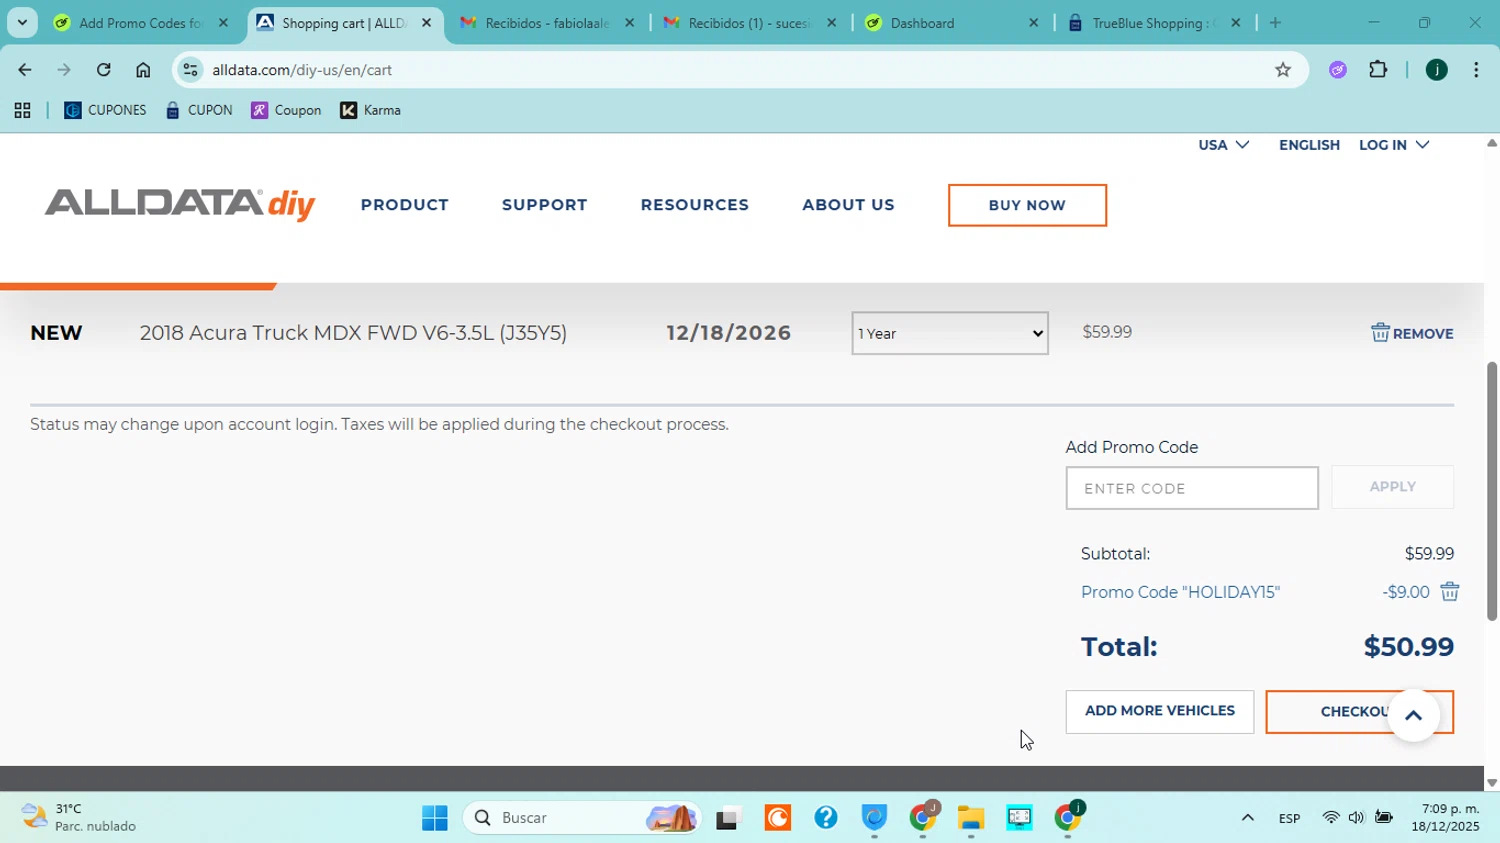Click the purple extension icon beside bookmark star

[x=1337, y=69]
